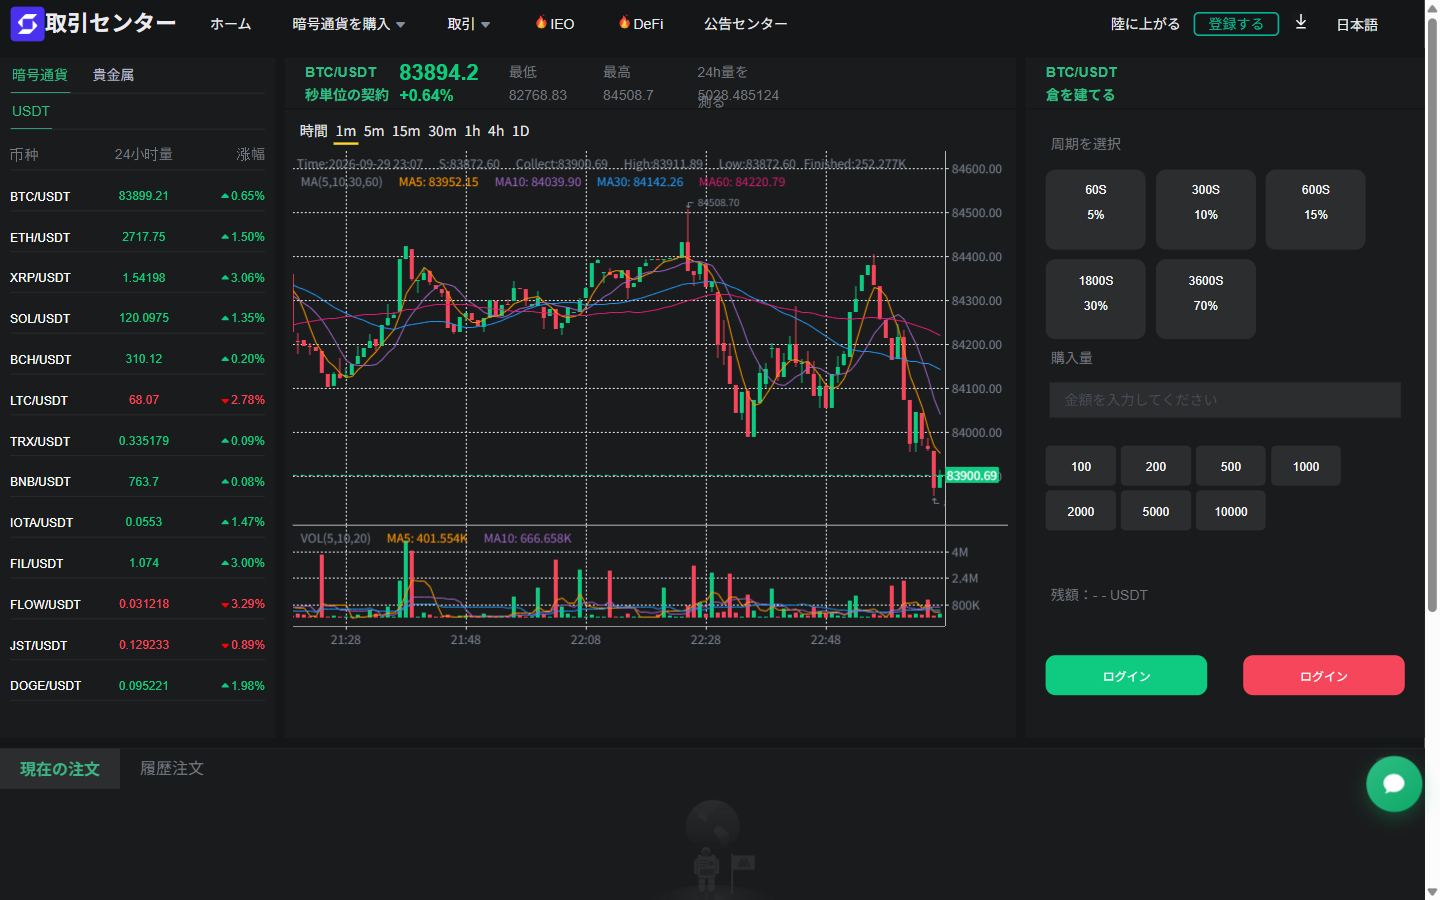Click the 24小时量 column header
The image size is (1440, 900).
[x=144, y=154]
